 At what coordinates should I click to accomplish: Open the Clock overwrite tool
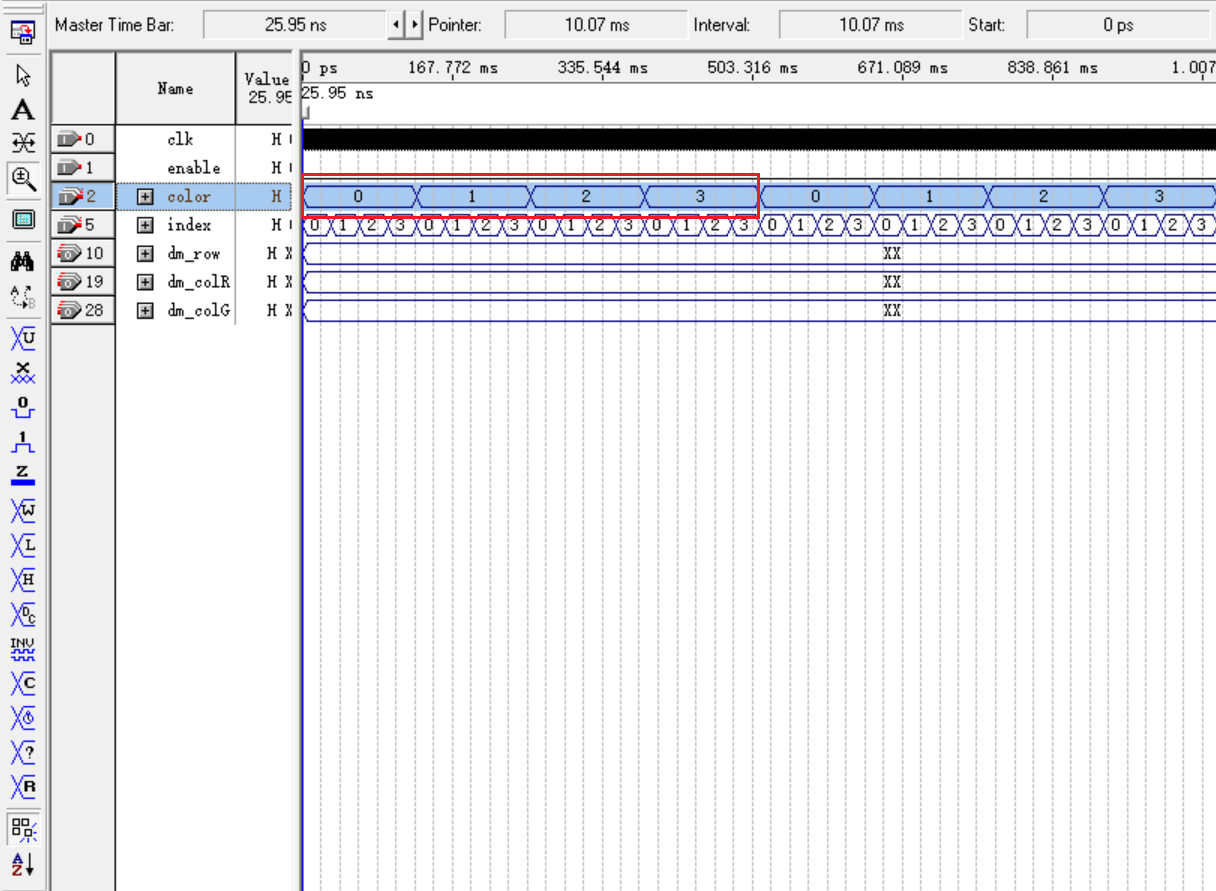point(24,718)
